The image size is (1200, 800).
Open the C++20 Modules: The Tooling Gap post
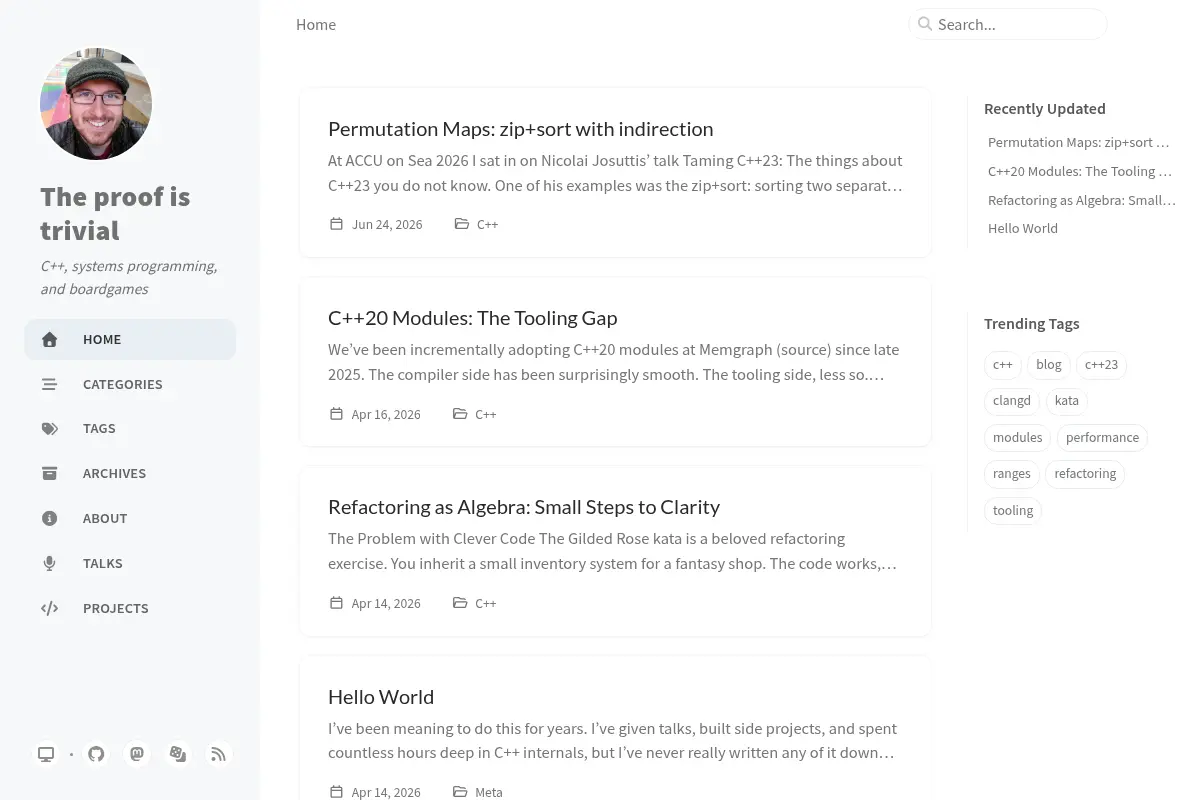pos(472,318)
